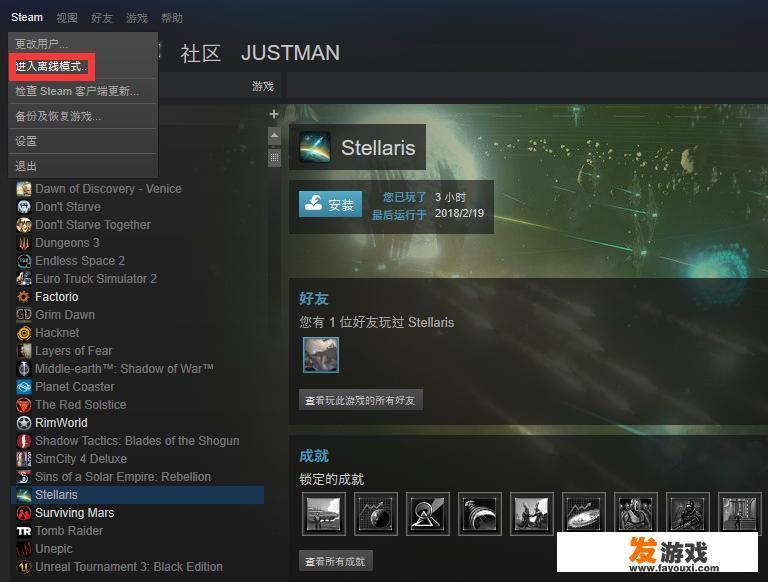Click 查看玩此游戏的所有好友 button

(x=360, y=400)
